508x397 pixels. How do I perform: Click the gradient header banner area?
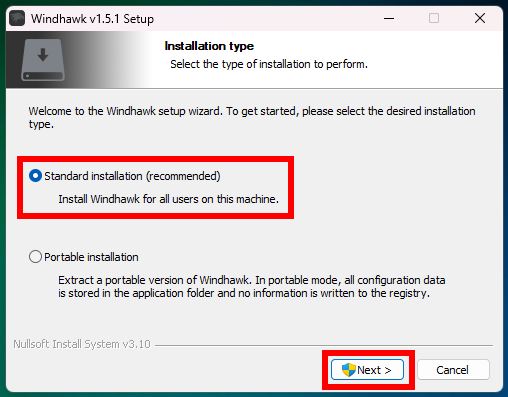coord(254,60)
